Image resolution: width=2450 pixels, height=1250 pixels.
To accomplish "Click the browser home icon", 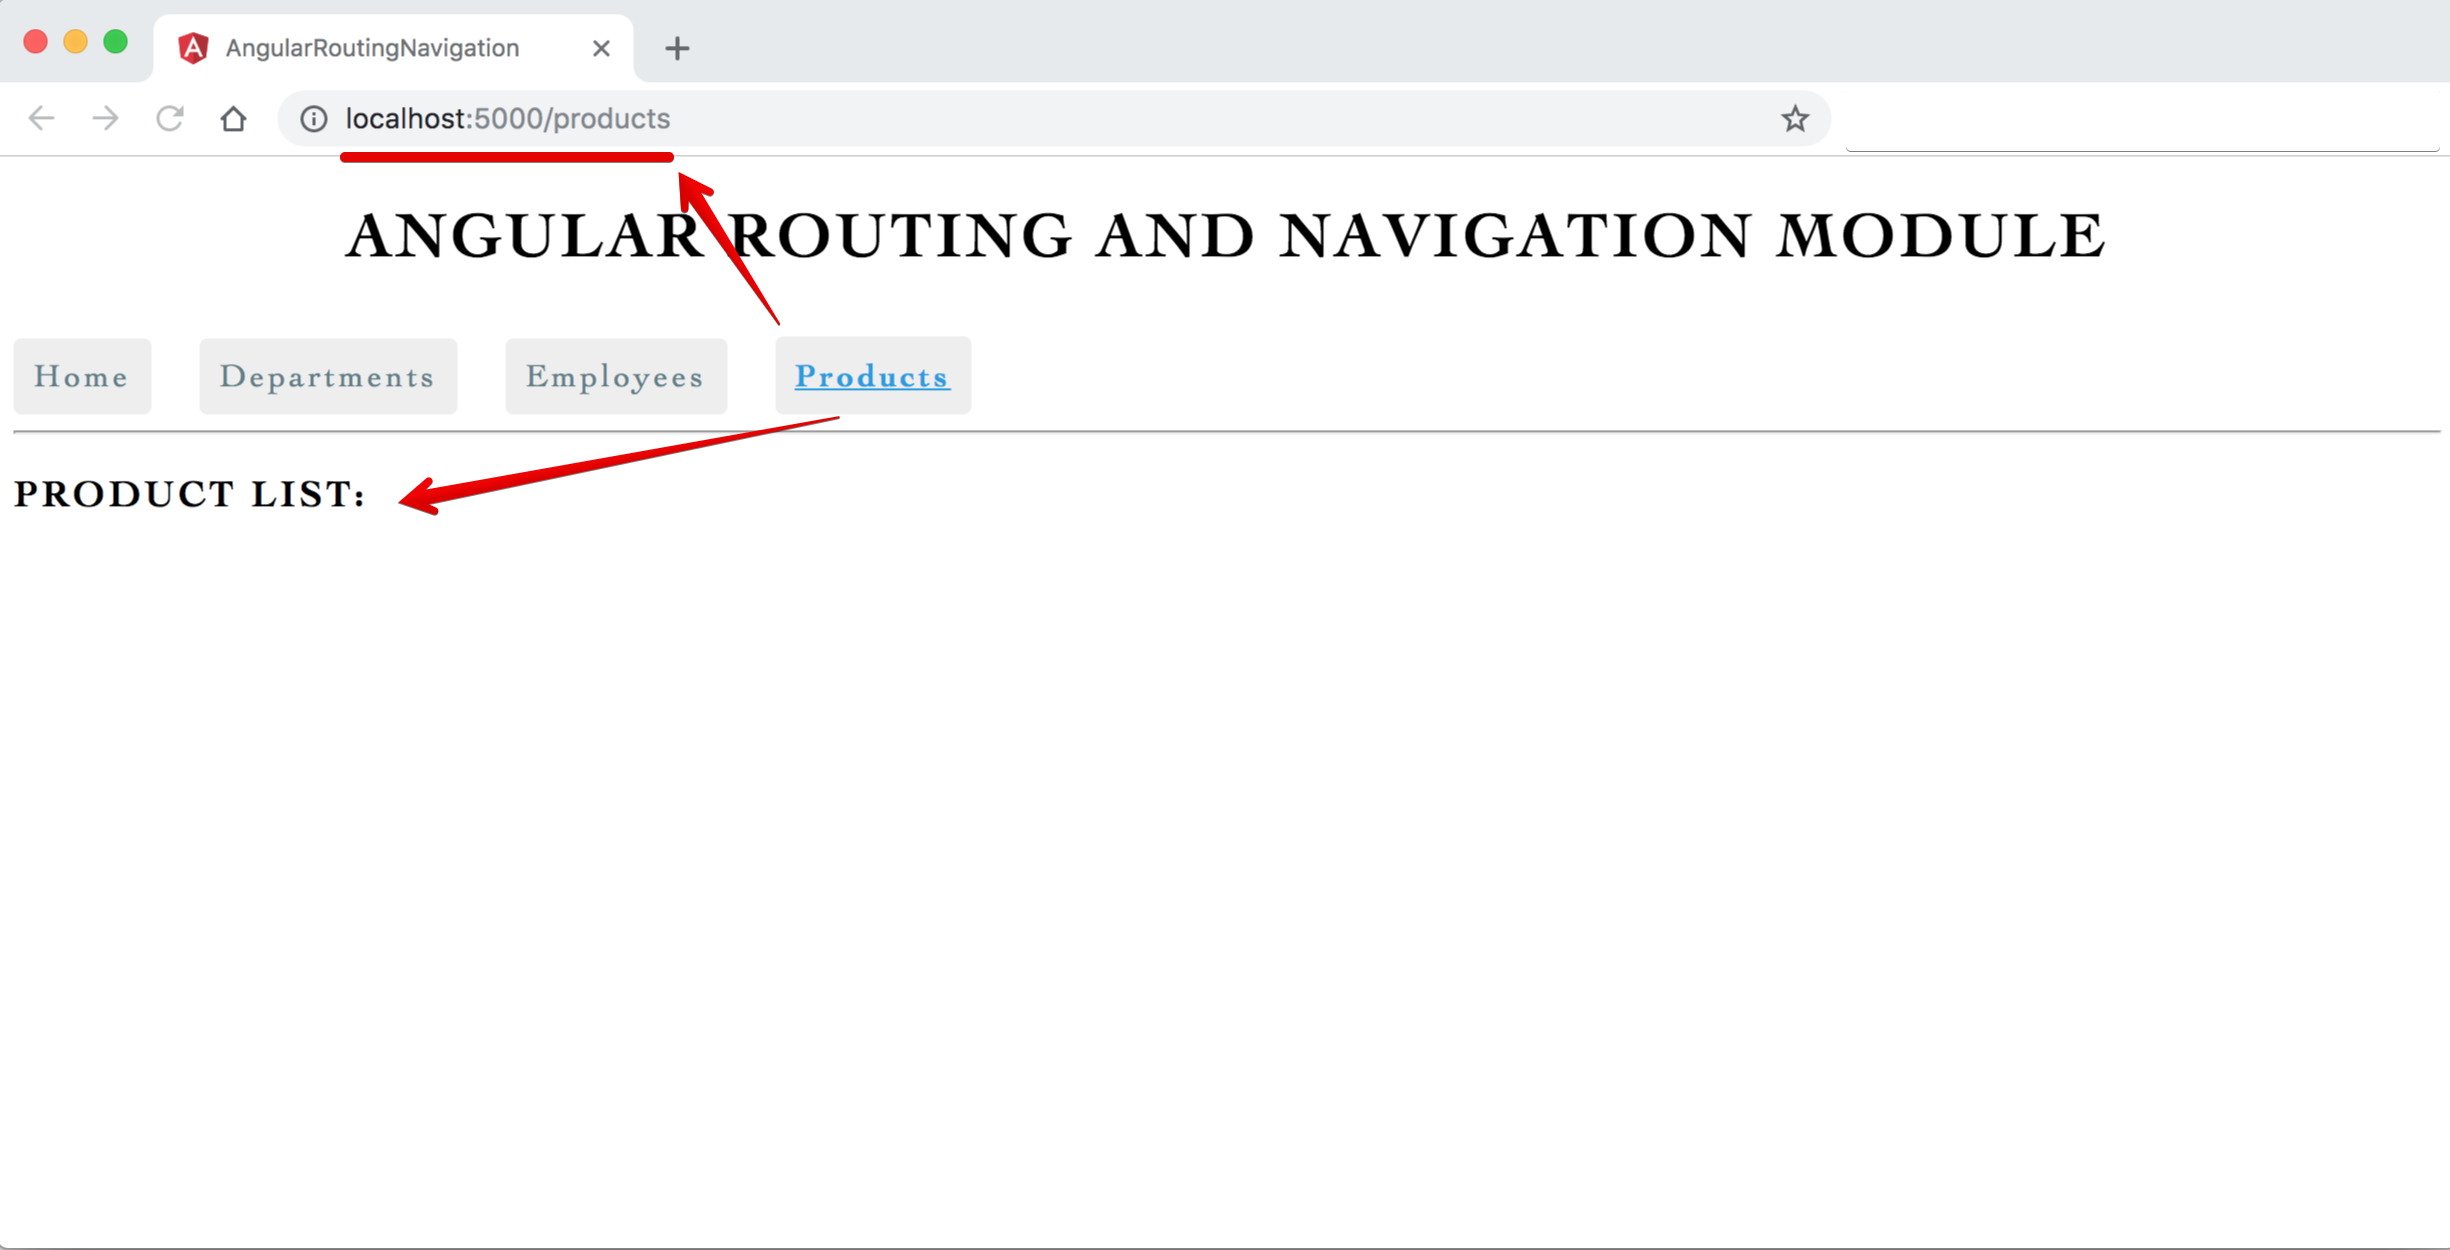I will click(x=233, y=118).
